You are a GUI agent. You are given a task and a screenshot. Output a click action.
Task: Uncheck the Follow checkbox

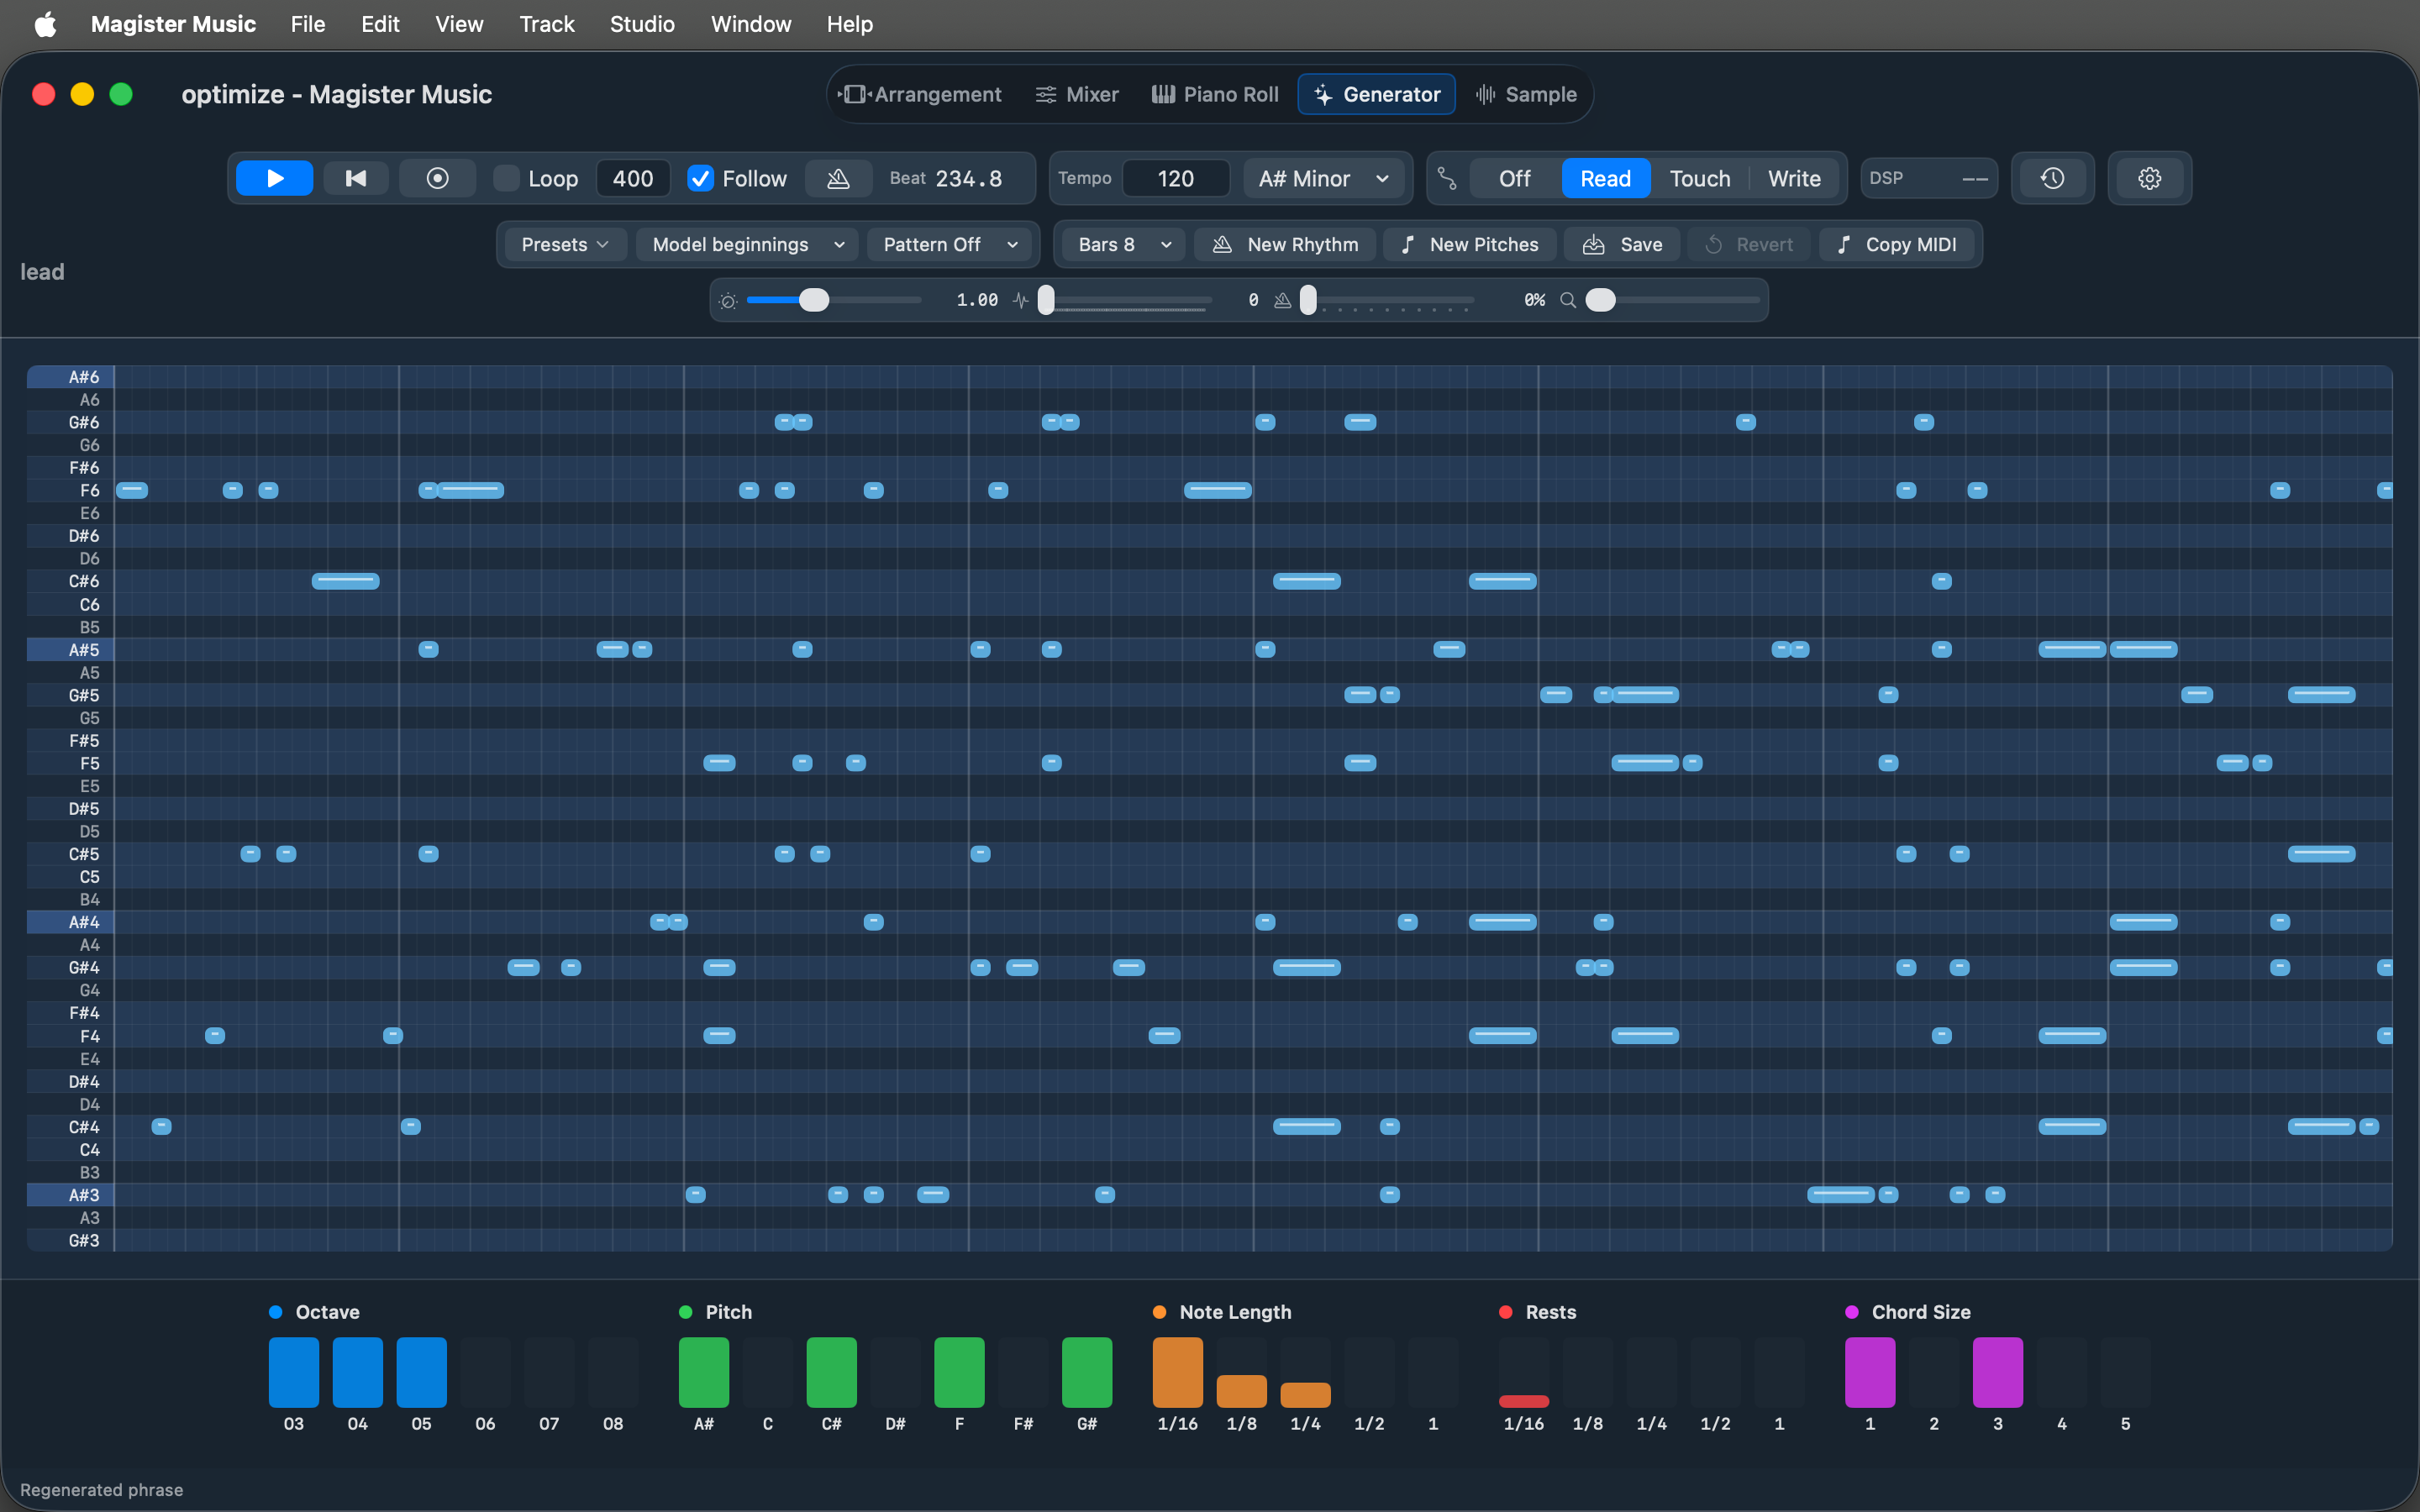coord(700,178)
